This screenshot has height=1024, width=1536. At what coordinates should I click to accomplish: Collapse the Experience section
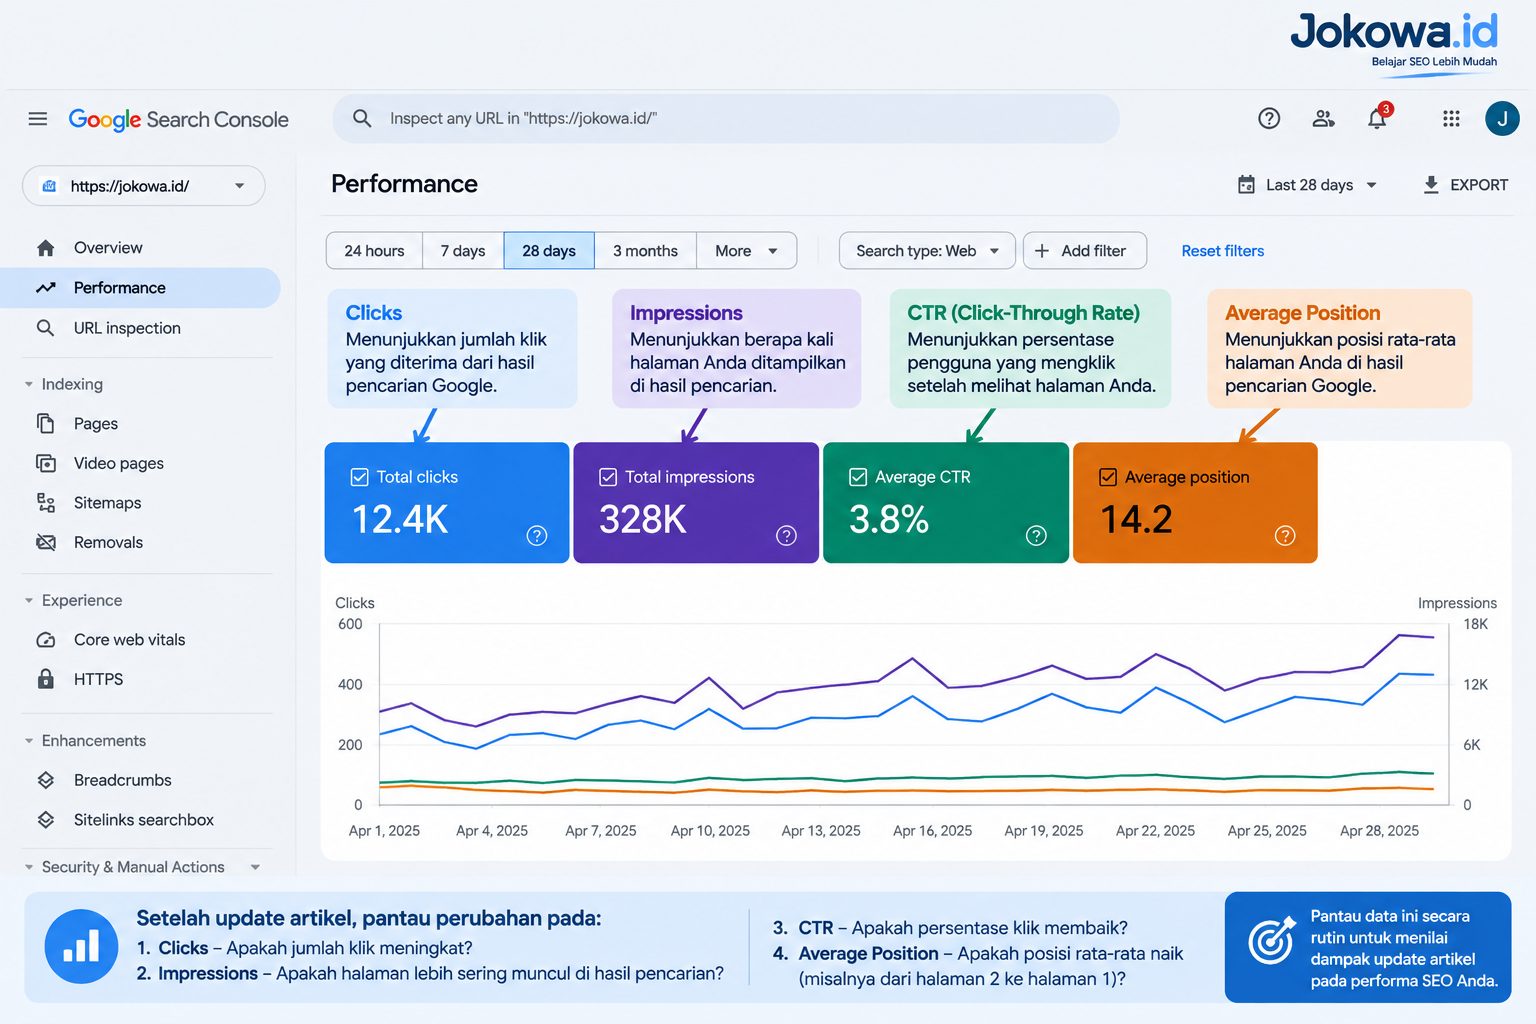tap(29, 600)
